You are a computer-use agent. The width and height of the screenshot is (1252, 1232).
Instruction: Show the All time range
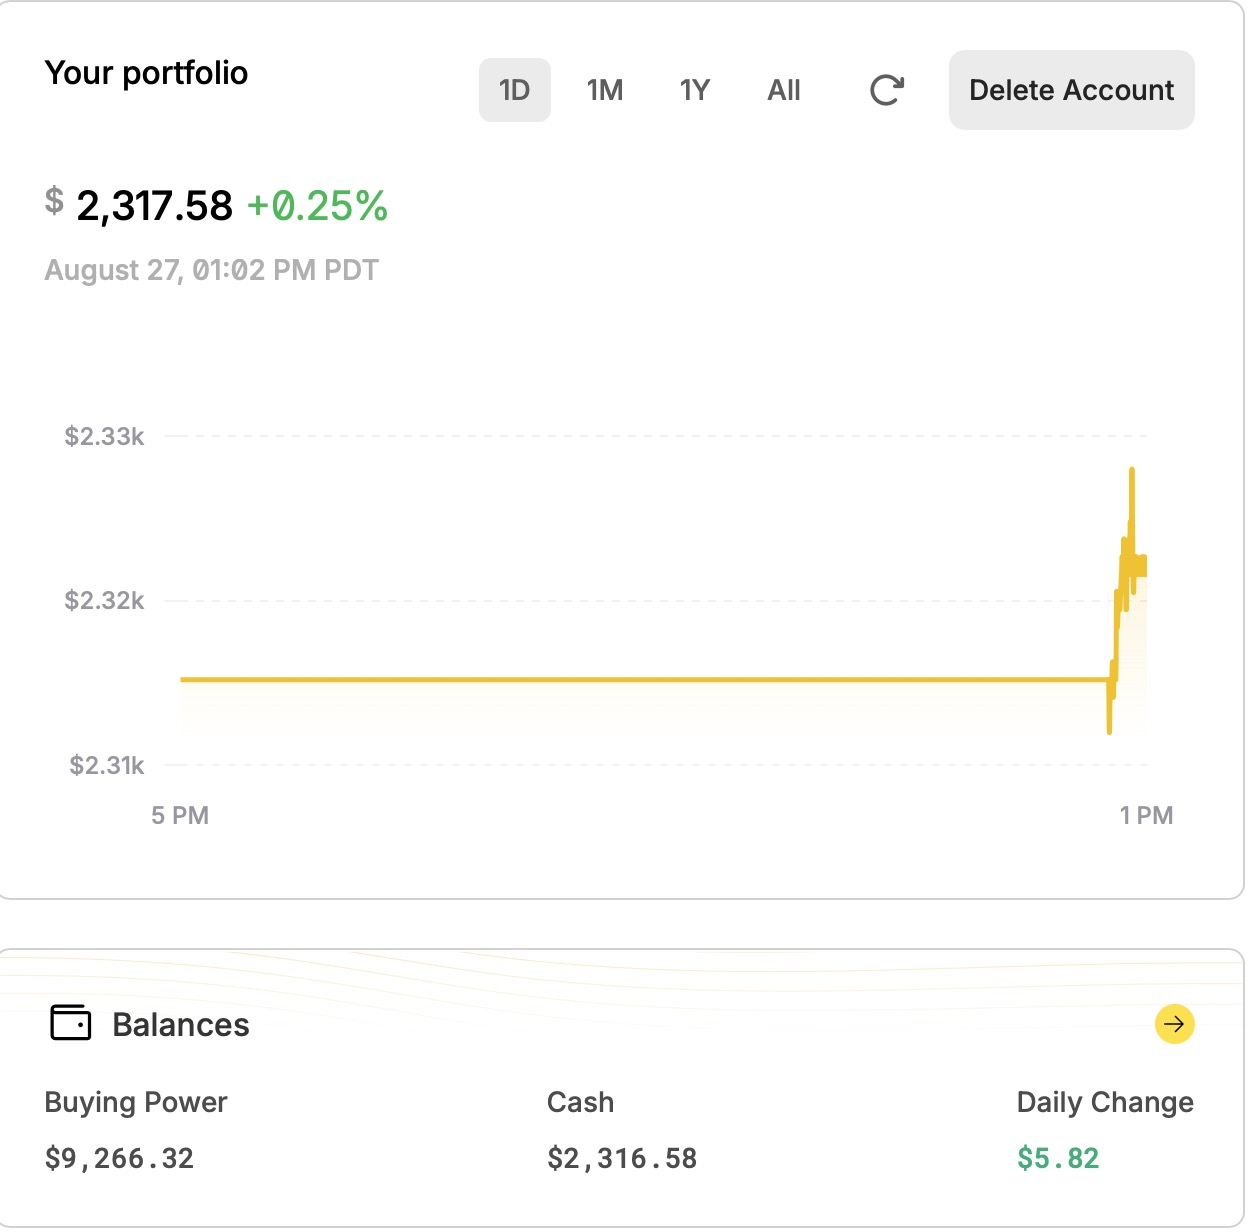point(784,90)
